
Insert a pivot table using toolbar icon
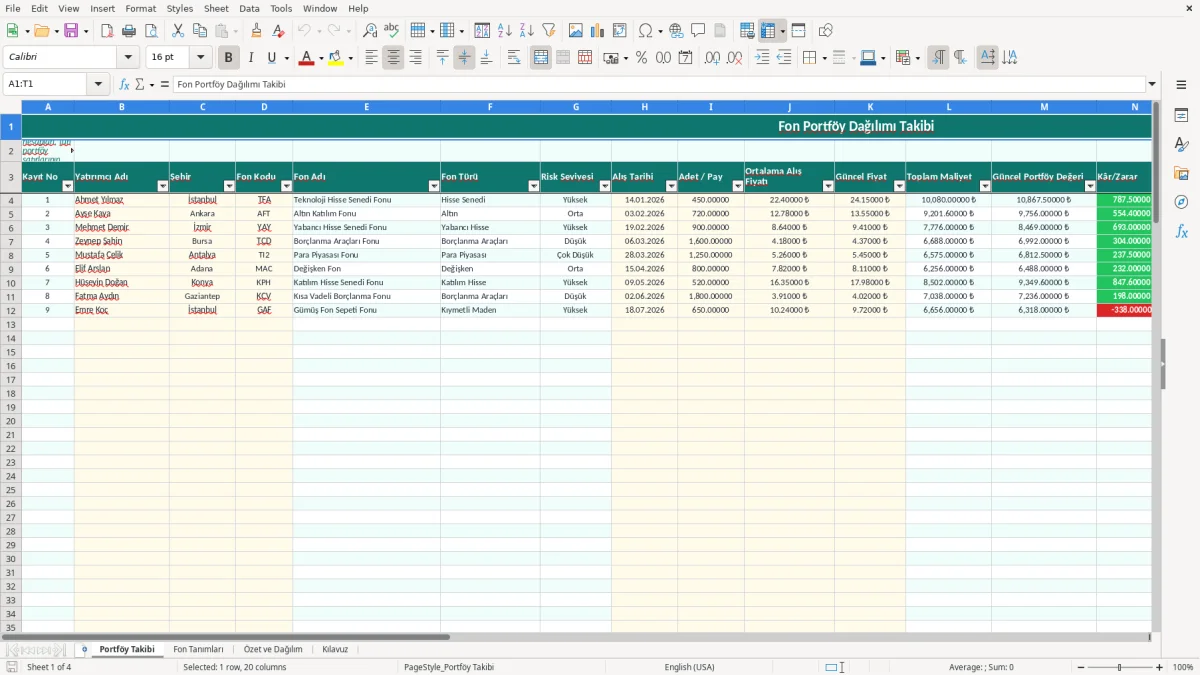tap(620, 31)
